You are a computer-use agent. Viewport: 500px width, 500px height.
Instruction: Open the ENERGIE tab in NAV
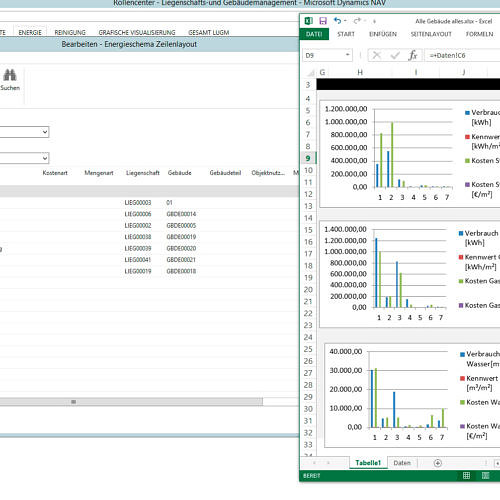[x=30, y=32]
